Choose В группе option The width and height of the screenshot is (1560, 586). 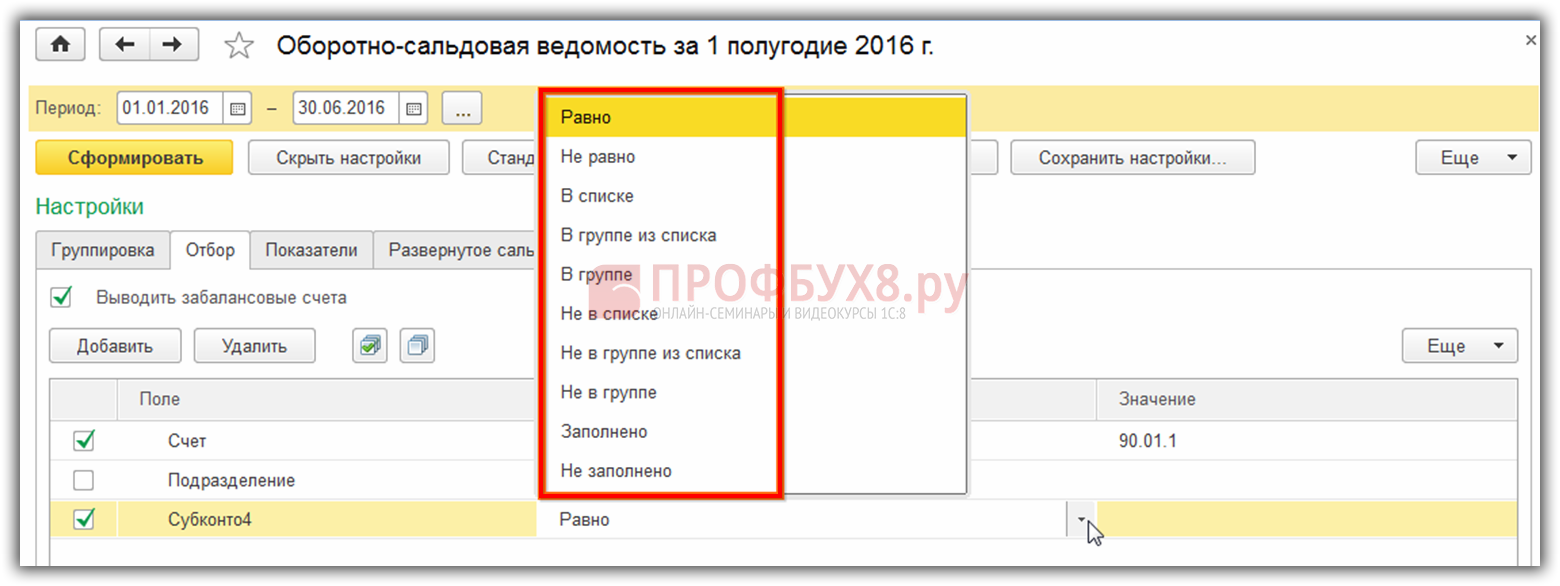click(756, 275)
